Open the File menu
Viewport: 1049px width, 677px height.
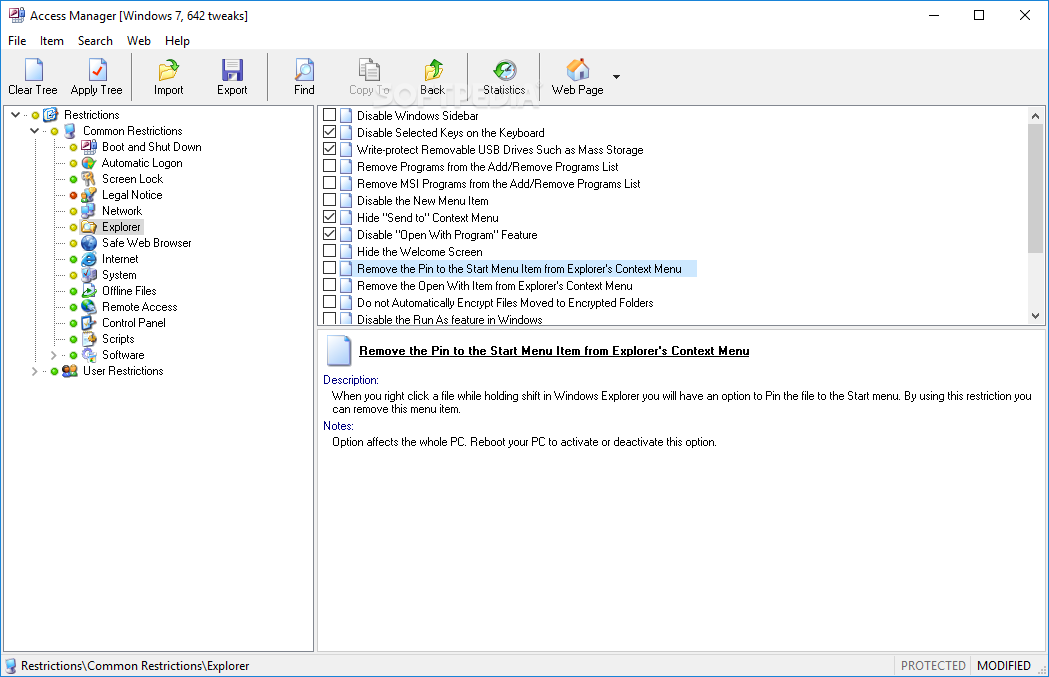click(x=17, y=41)
